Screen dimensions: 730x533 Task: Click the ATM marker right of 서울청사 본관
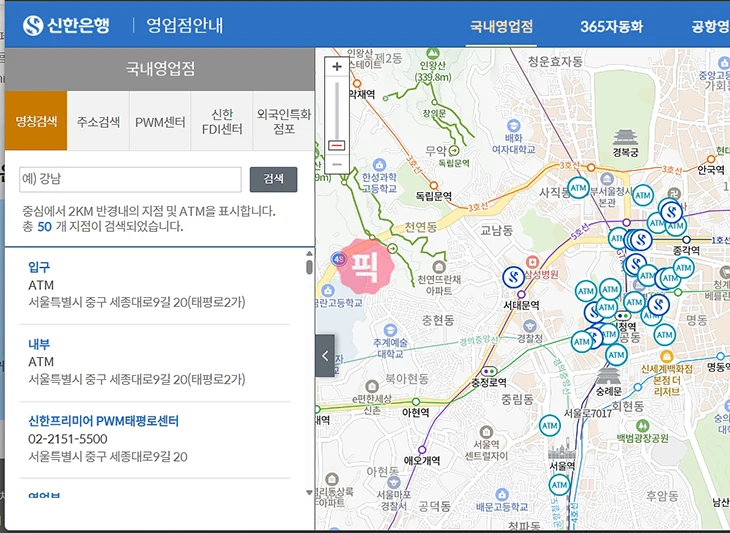[x=643, y=195]
